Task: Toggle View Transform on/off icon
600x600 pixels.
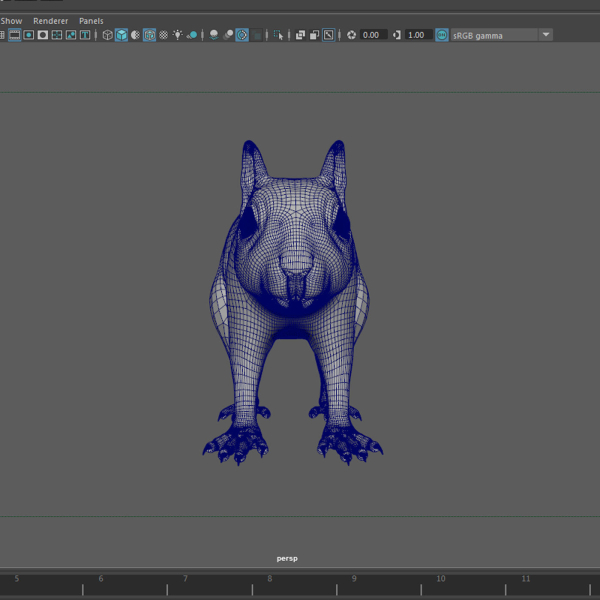Action: coord(442,35)
